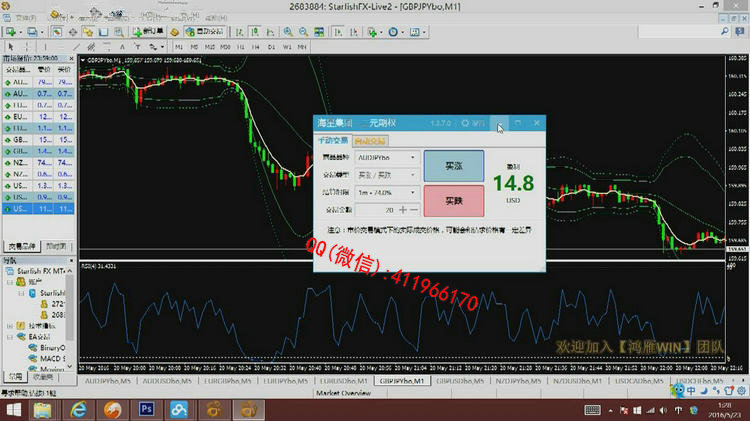Switch to the second orange dialog tab
This screenshot has width=750, height=421.
point(370,141)
